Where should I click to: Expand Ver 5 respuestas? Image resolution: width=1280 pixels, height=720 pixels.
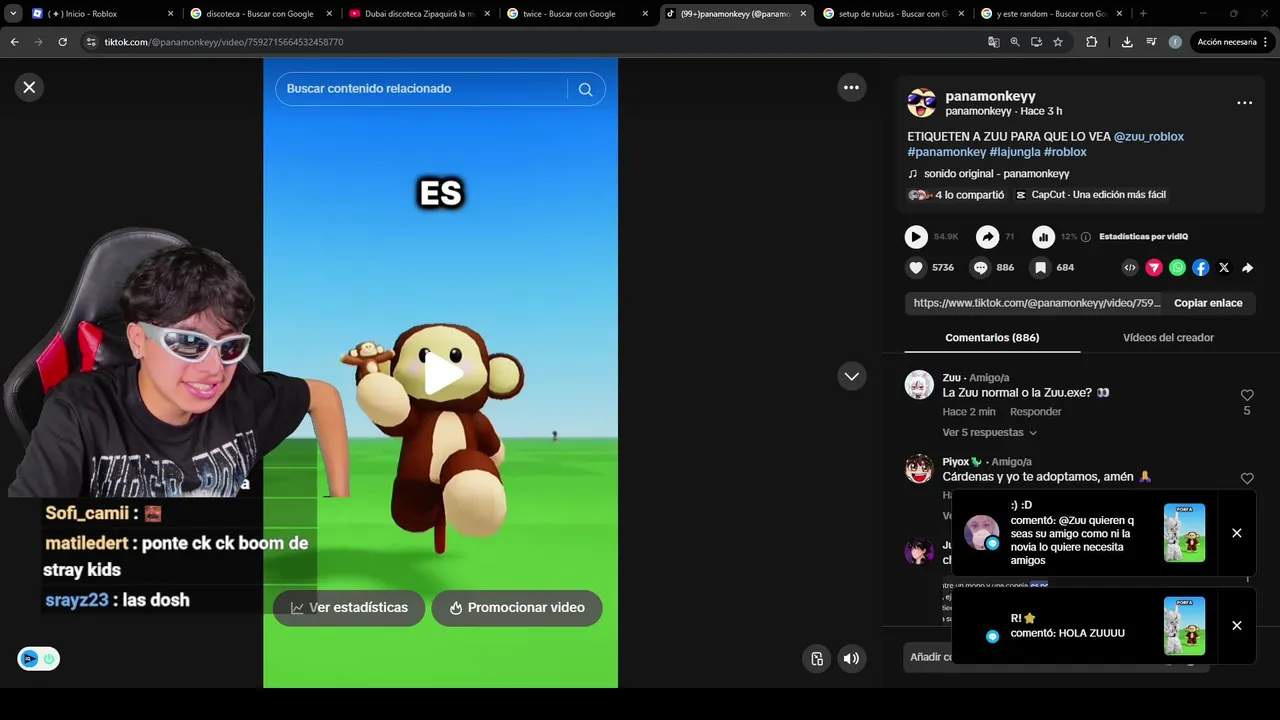[989, 433]
